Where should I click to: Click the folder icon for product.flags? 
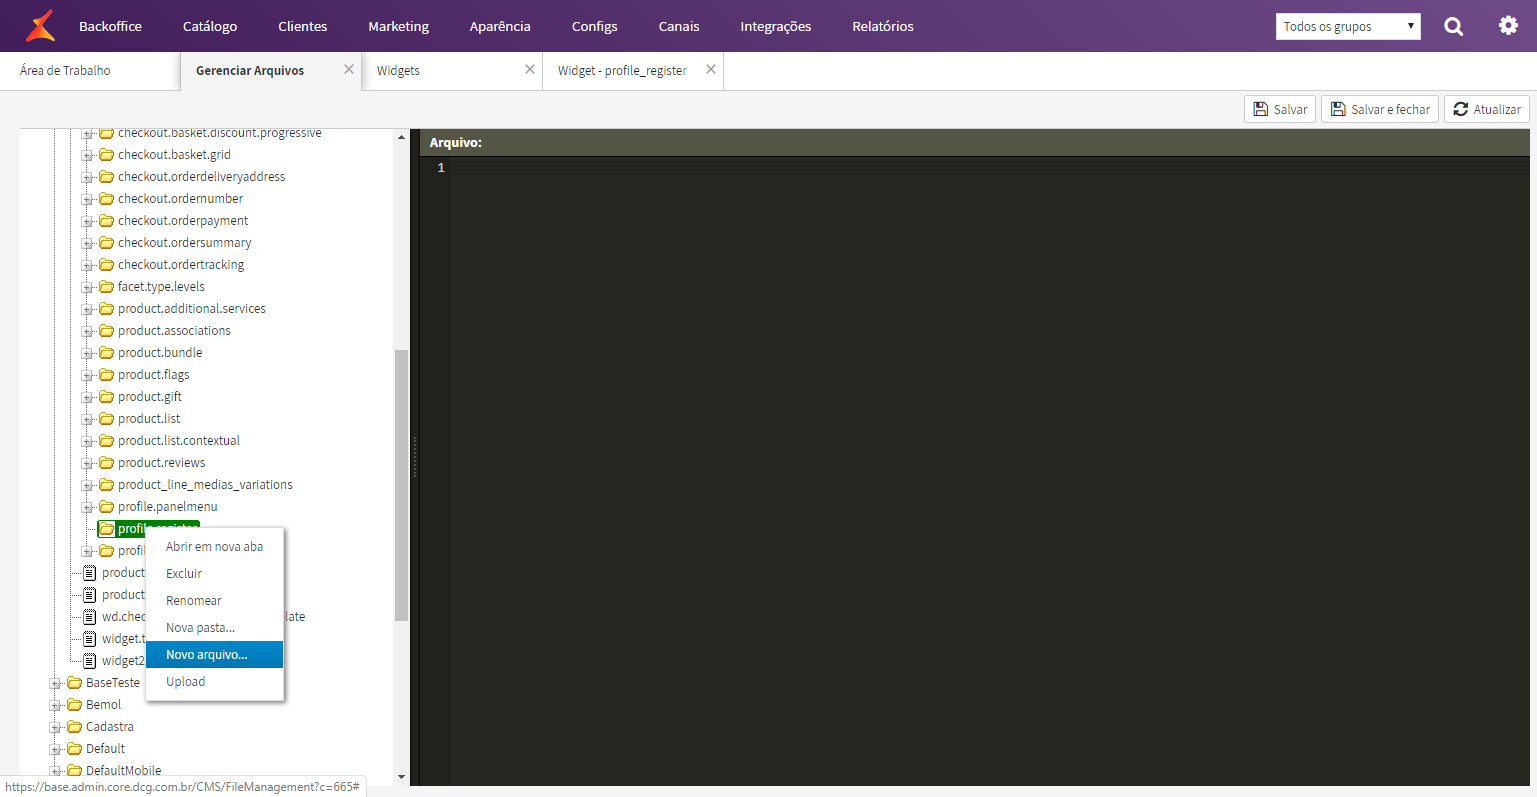click(106, 374)
